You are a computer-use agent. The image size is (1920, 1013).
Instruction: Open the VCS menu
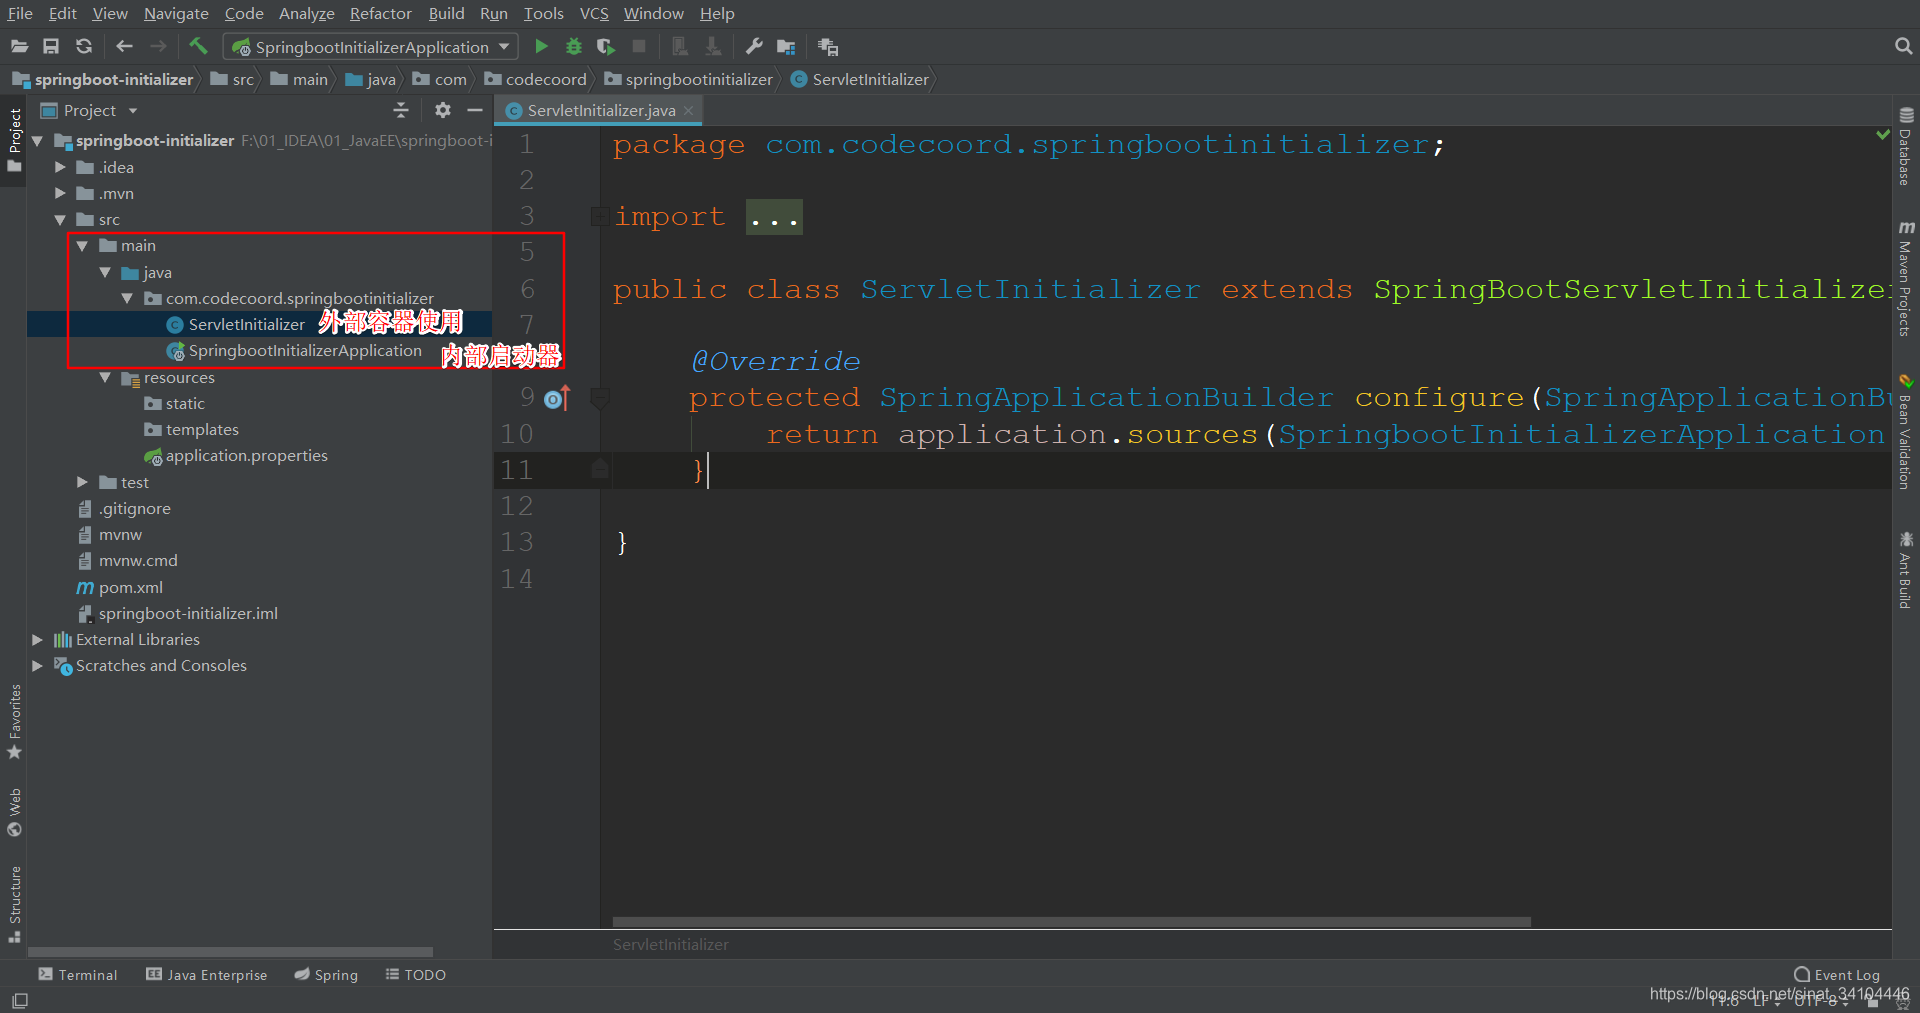(594, 13)
